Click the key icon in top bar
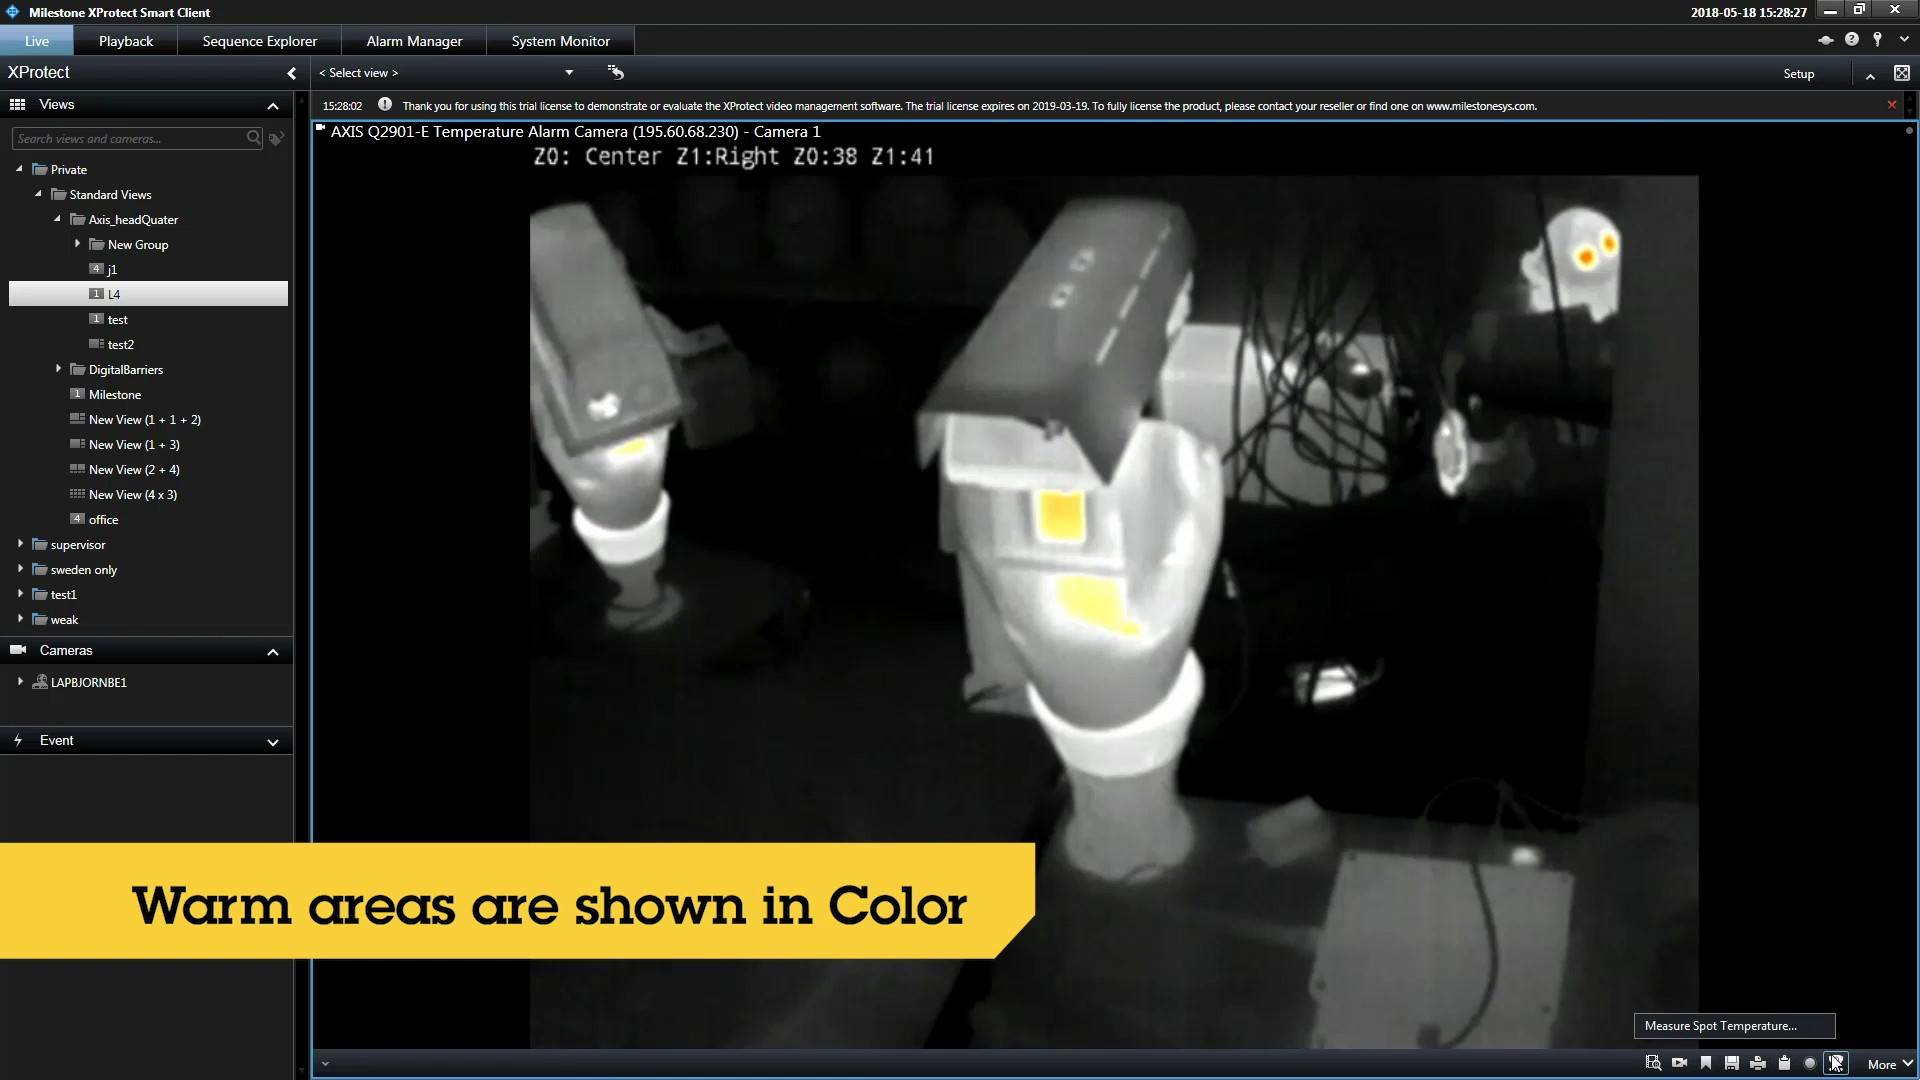This screenshot has width=1920, height=1080. tap(1877, 39)
